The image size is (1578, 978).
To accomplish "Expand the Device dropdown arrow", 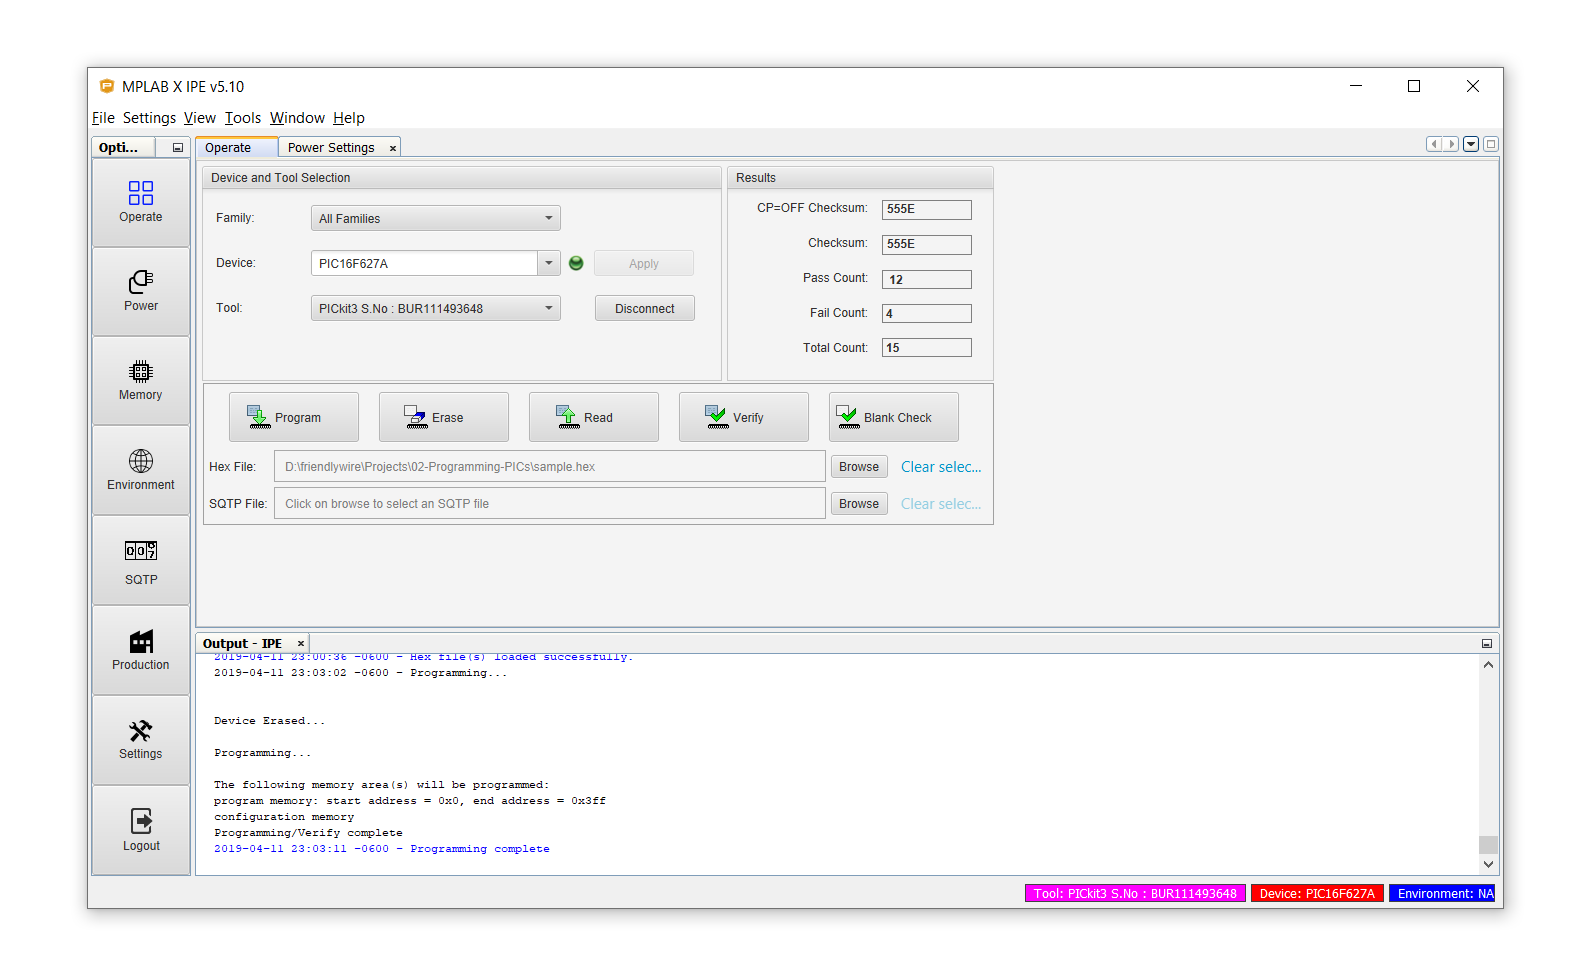I will [549, 263].
